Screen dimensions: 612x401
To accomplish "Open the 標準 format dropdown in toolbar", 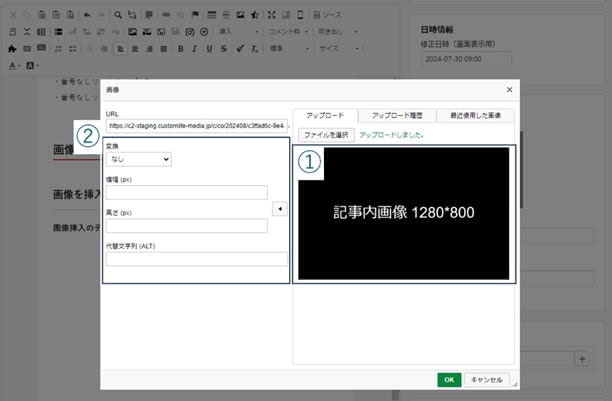I will 289,48.
